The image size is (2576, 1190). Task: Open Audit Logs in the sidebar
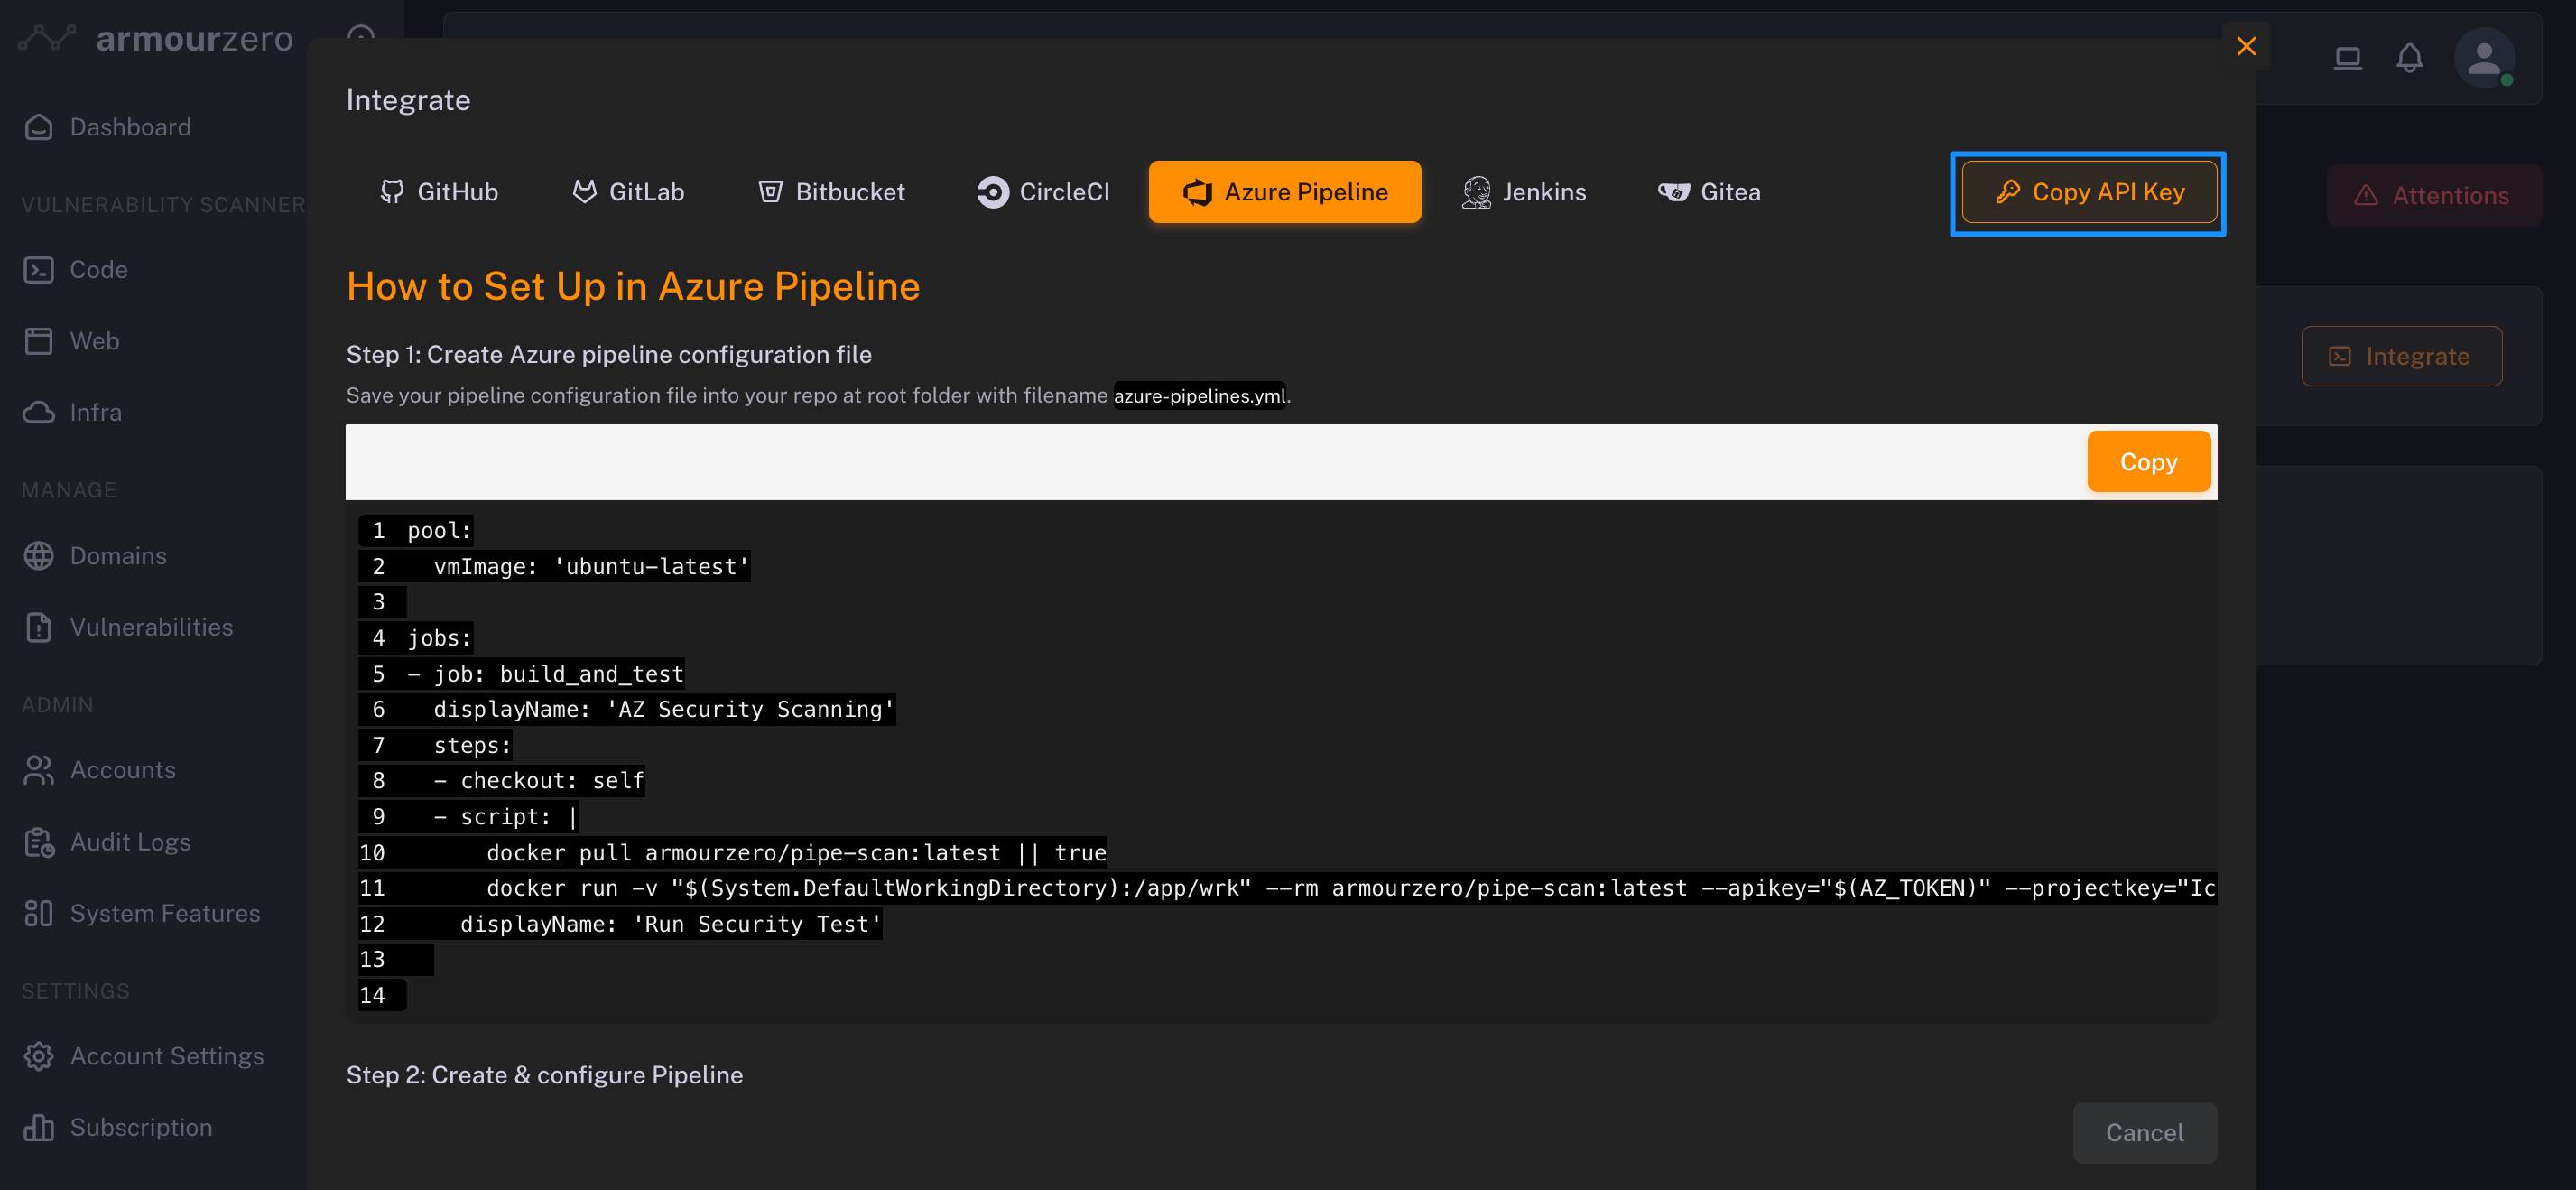coord(130,842)
